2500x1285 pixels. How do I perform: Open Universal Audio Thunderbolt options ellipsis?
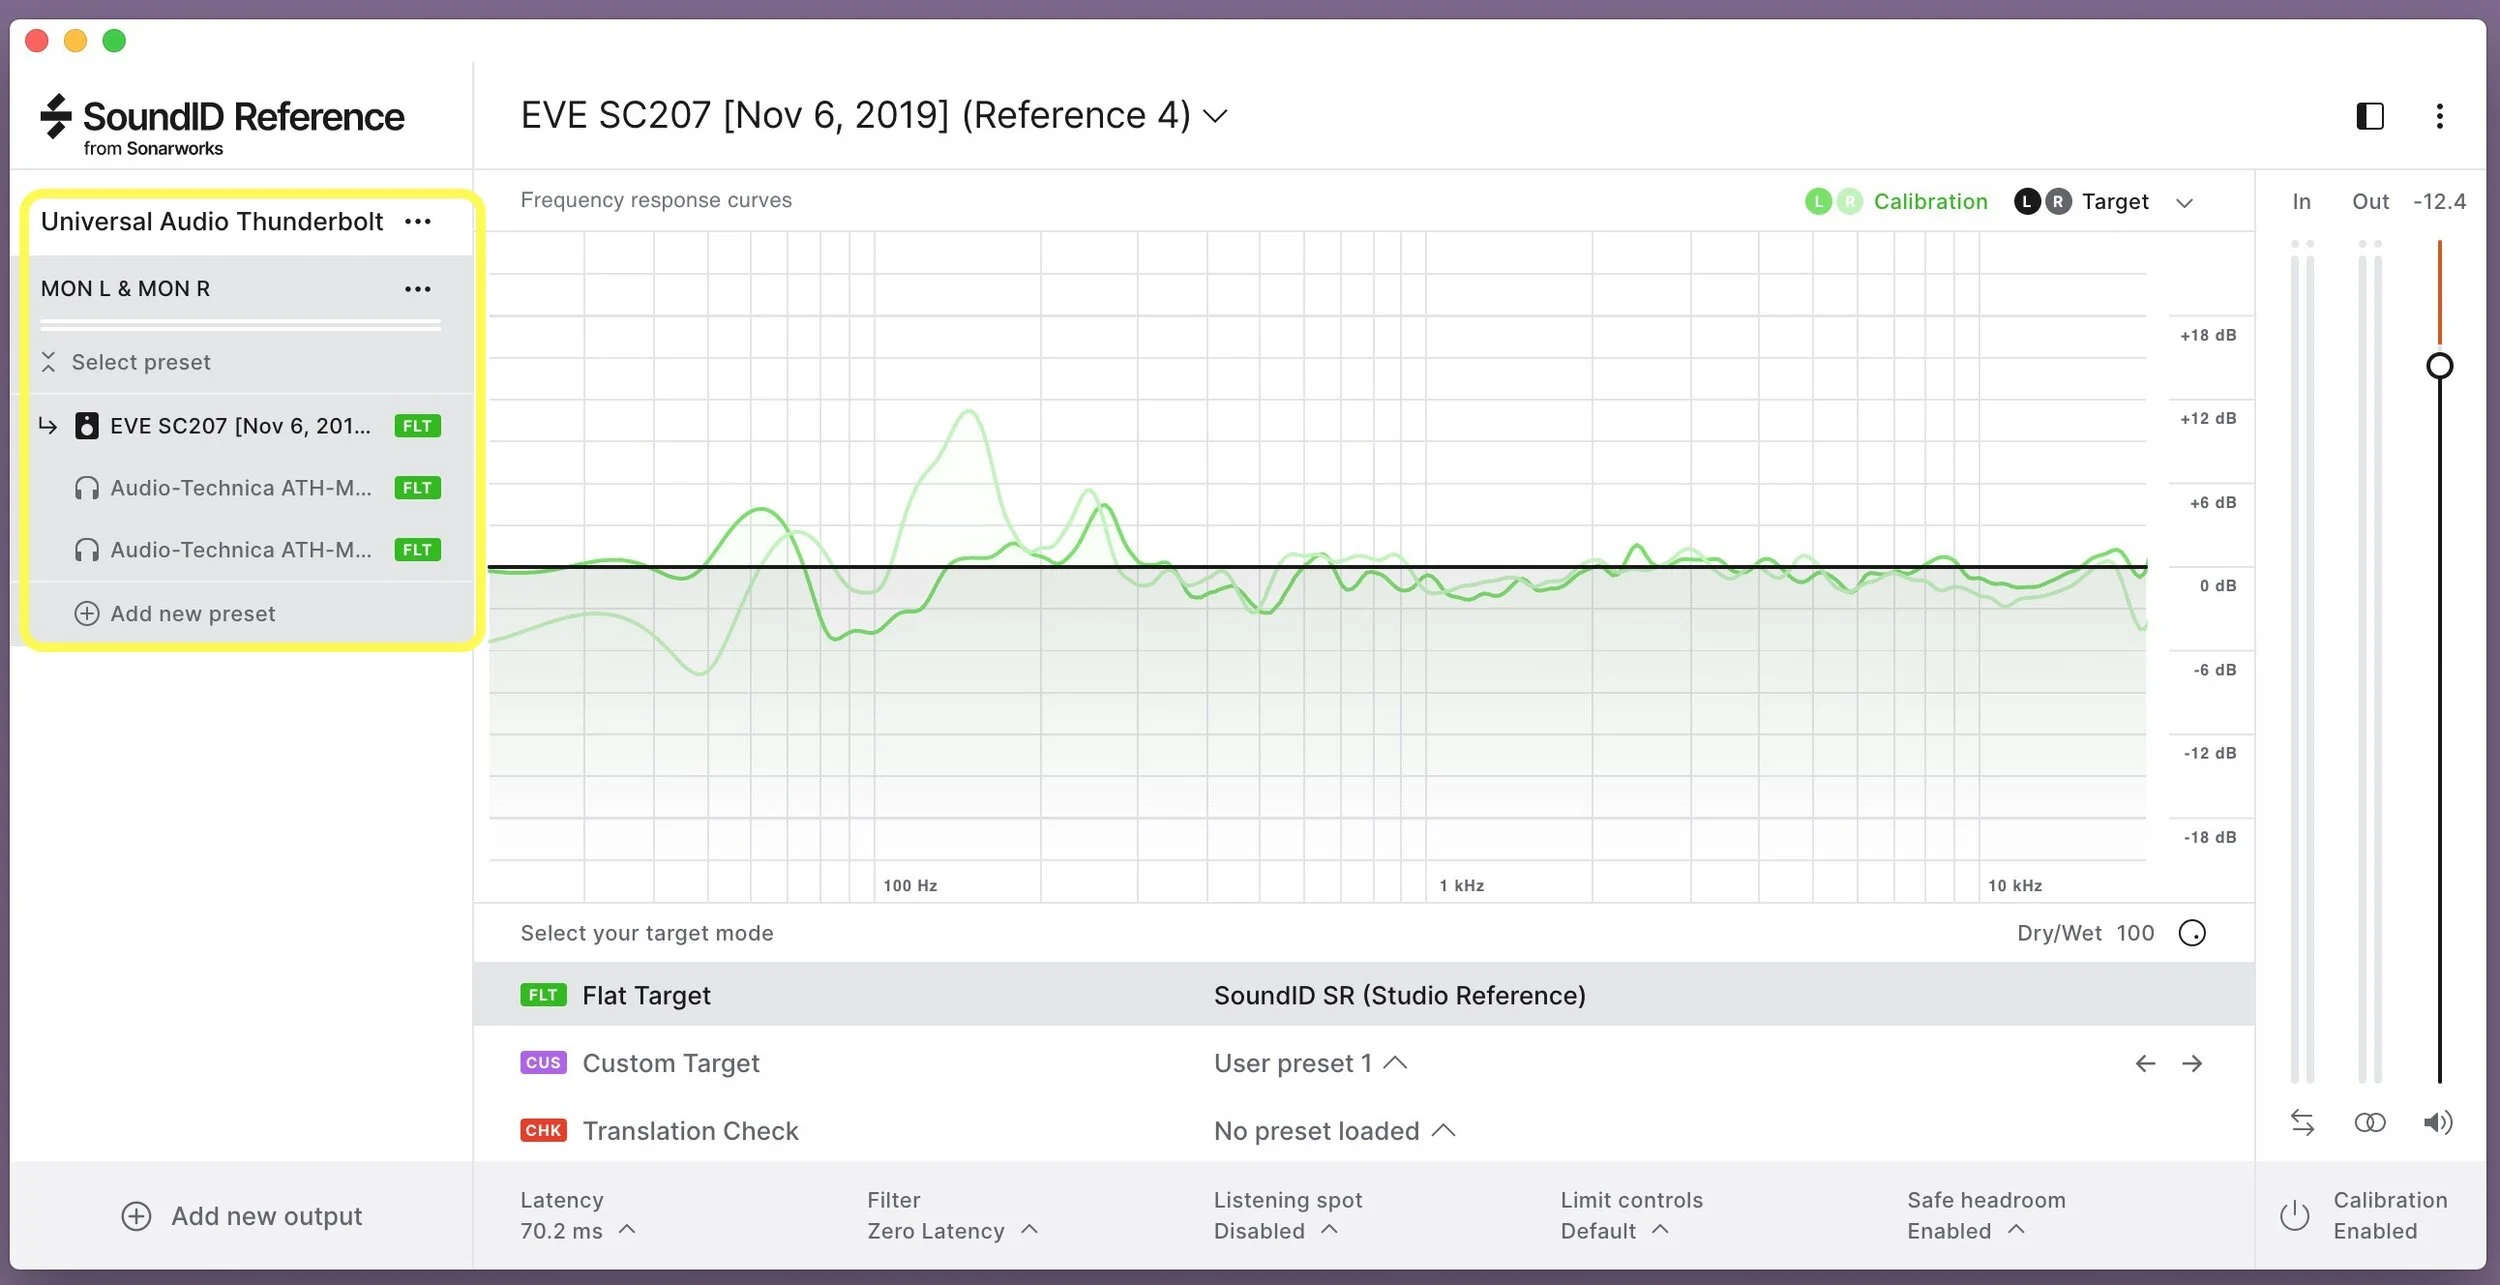pos(418,221)
